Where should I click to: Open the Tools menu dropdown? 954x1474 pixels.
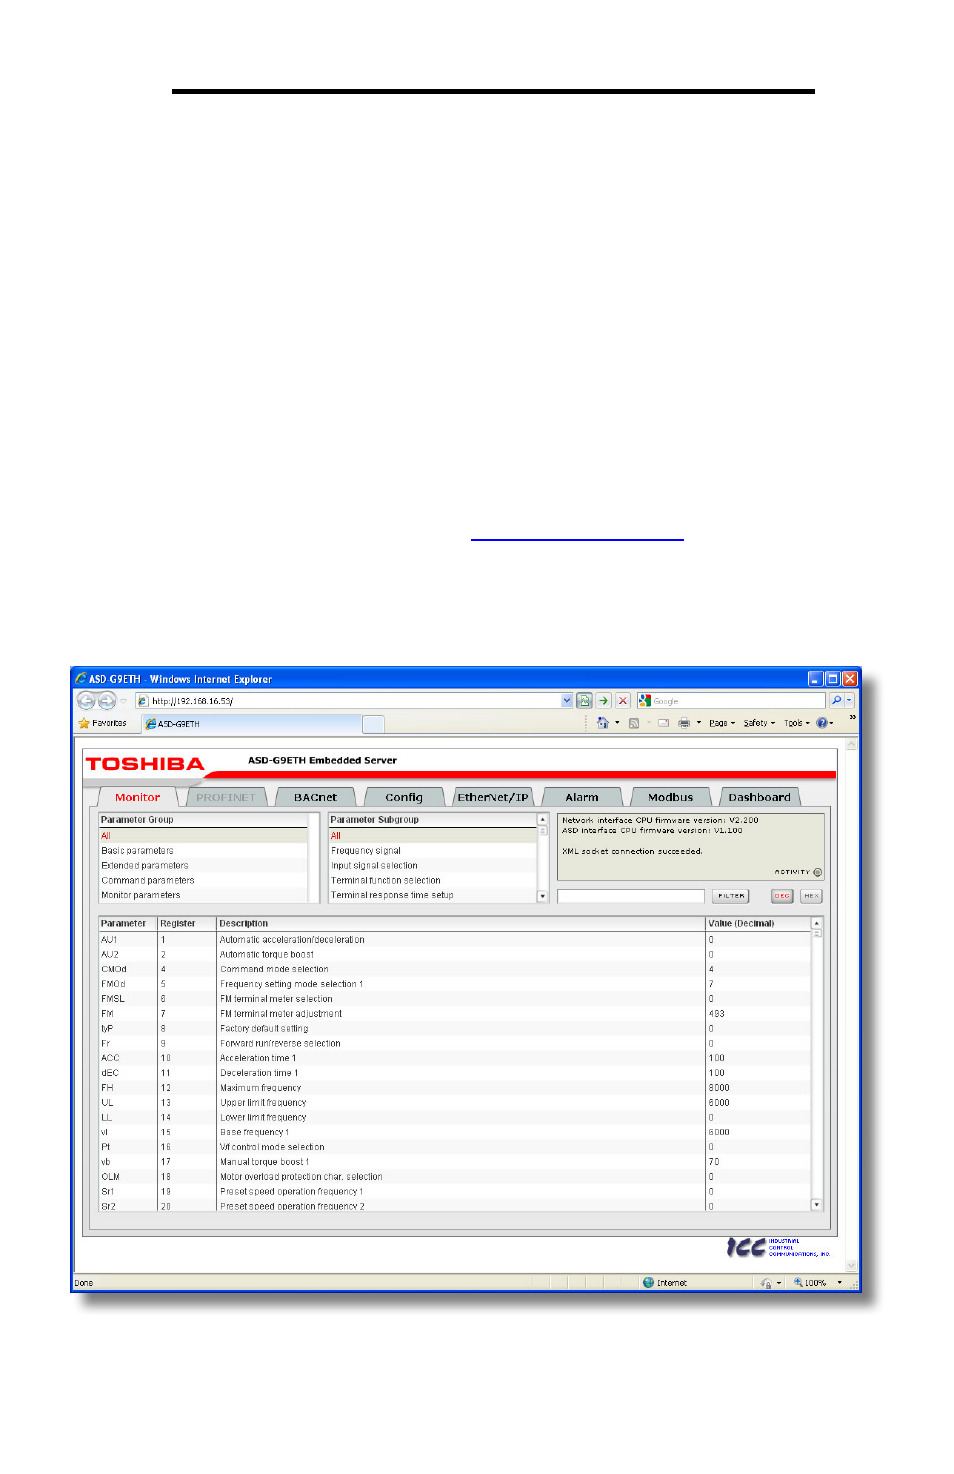(x=797, y=723)
